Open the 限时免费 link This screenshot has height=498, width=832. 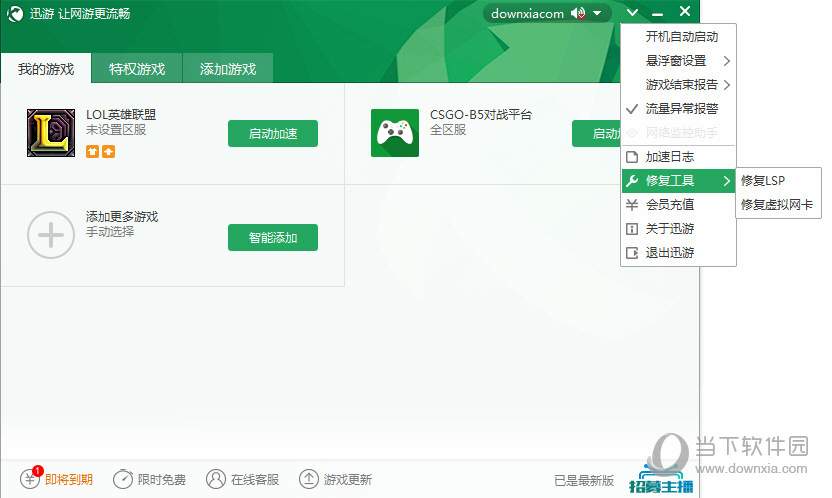[x=161, y=479]
